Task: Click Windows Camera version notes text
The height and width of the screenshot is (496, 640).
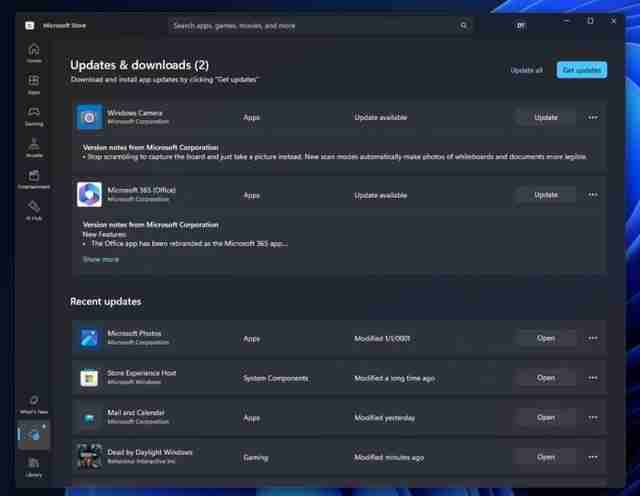Action: [x=337, y=157]
